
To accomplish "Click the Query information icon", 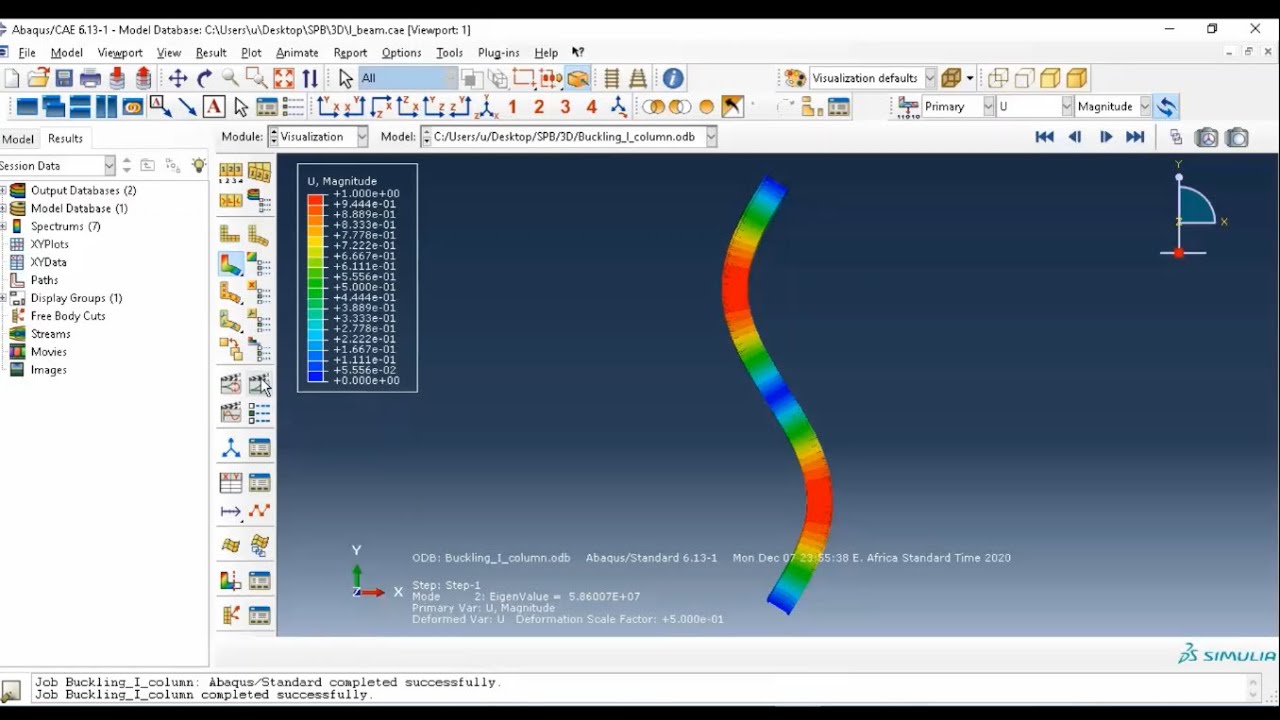I will pos(673,78).
